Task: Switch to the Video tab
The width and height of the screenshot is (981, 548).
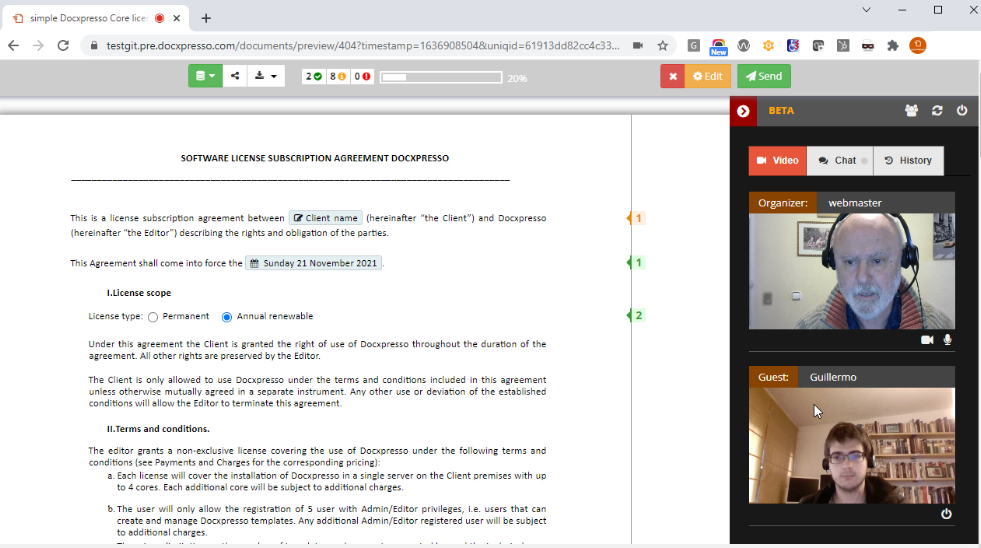Action: [x=778, y=161]
